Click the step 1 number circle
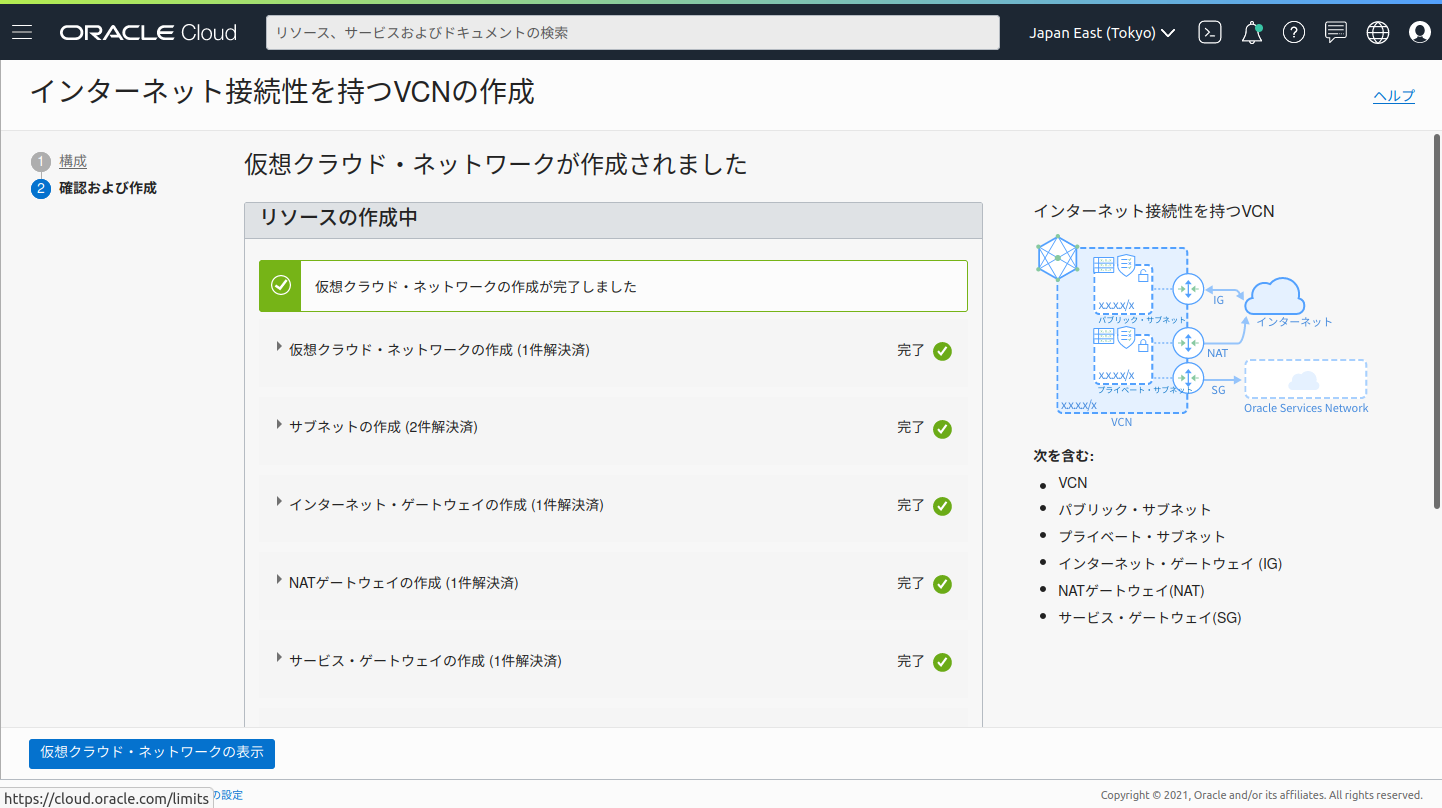 40,162
